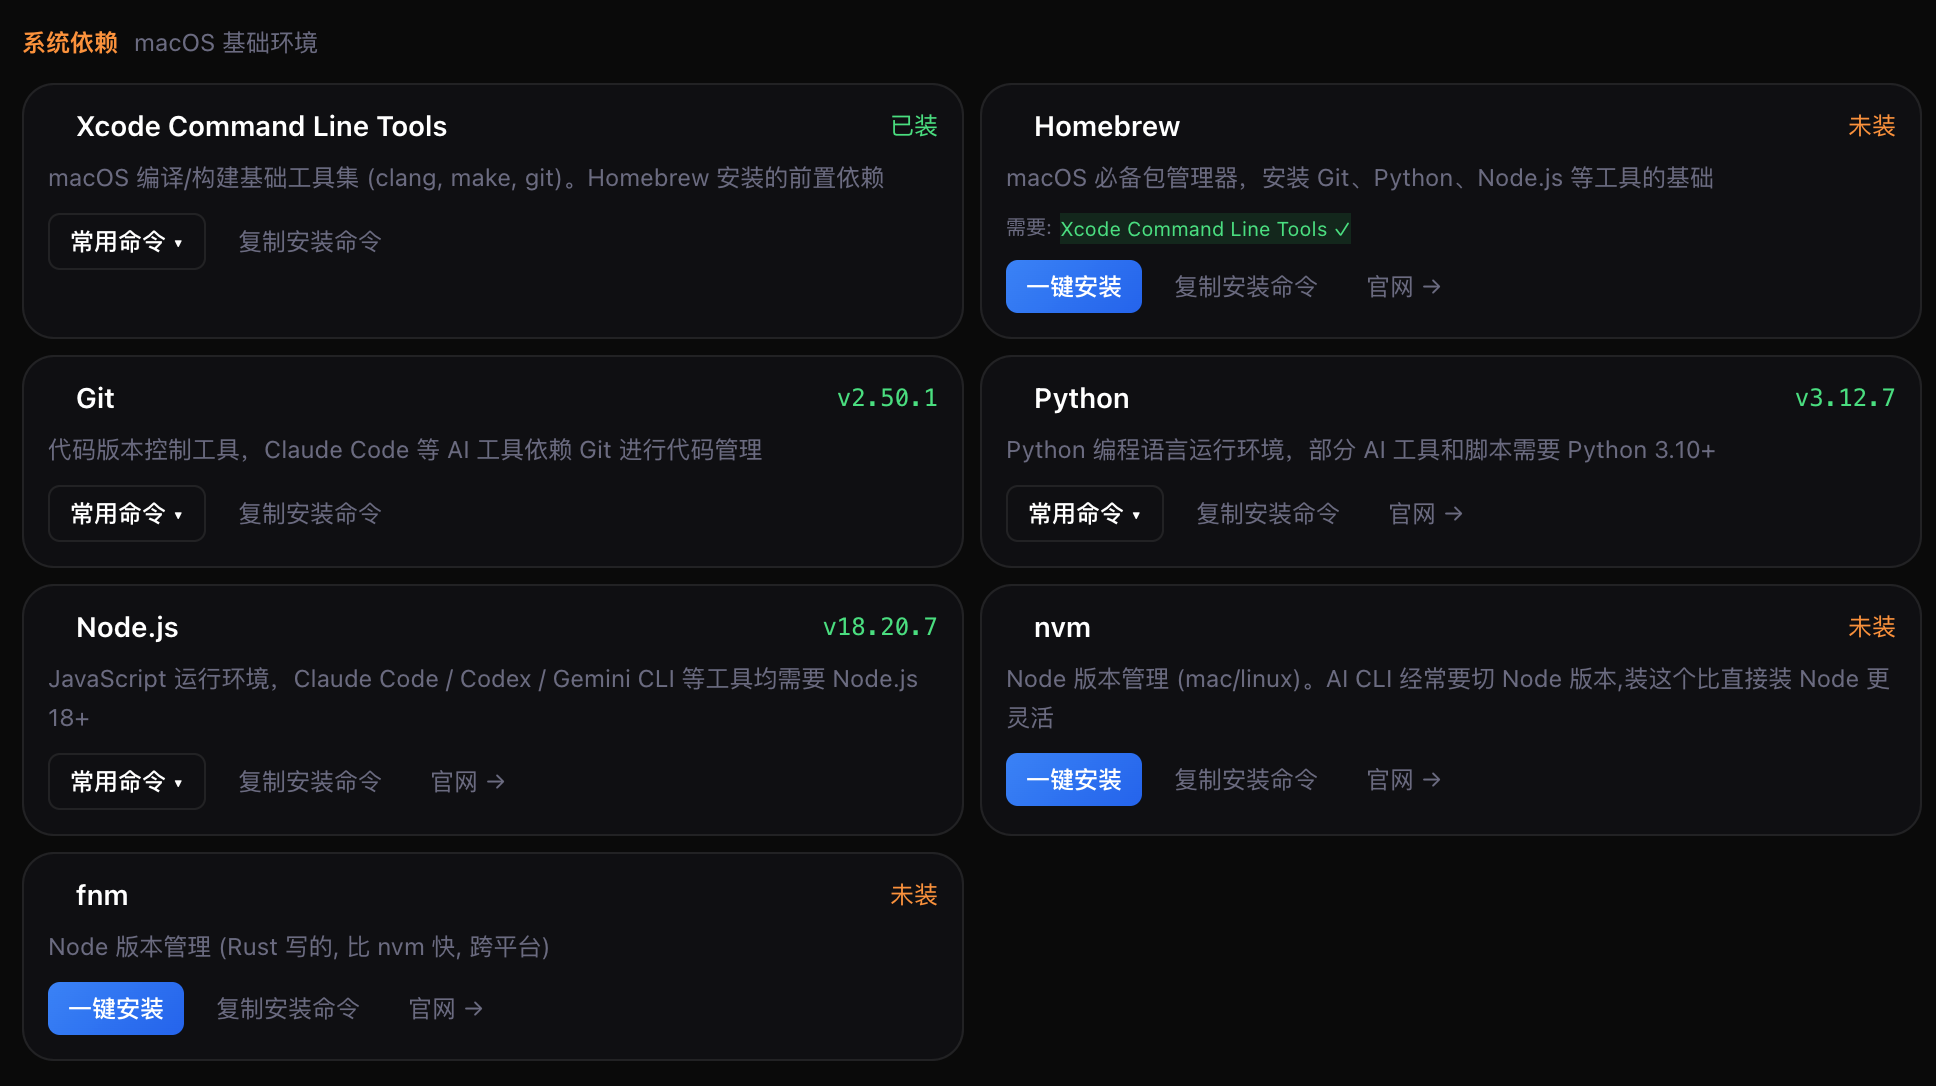This screenshot has width=1936, height=1086.
Task: Click the Python card title
Action: (x=1081, y=398)
